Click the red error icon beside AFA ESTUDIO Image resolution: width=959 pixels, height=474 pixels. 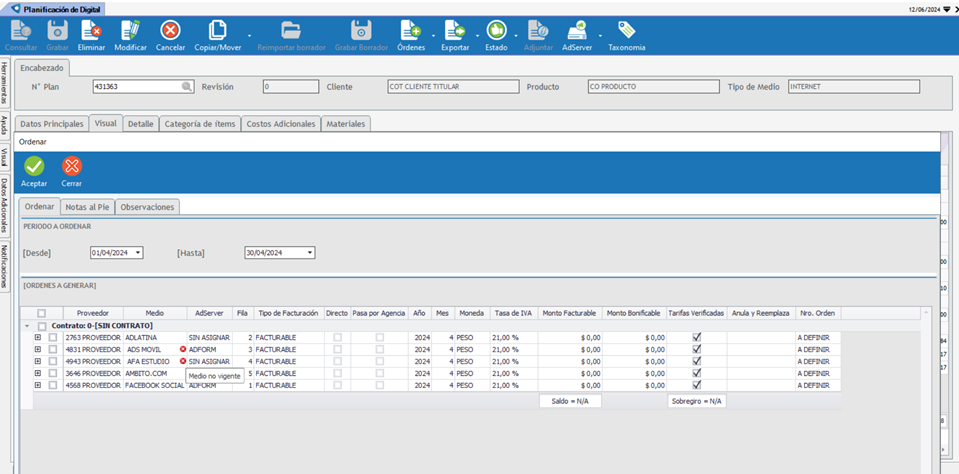click(x=183, y=361)
